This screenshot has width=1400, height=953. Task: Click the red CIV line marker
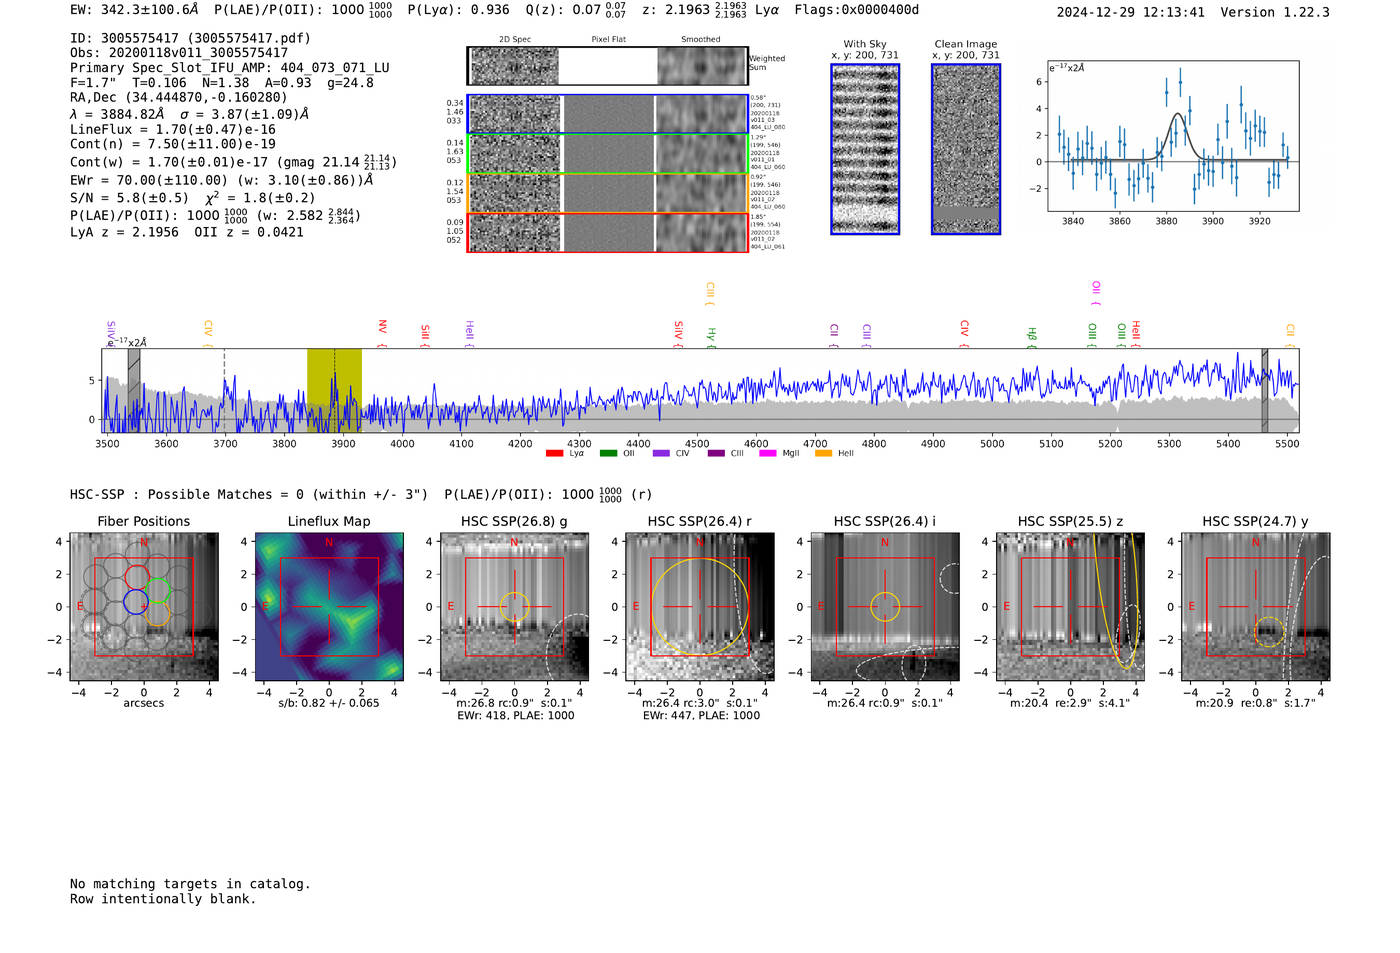click(x=964, y=334)
